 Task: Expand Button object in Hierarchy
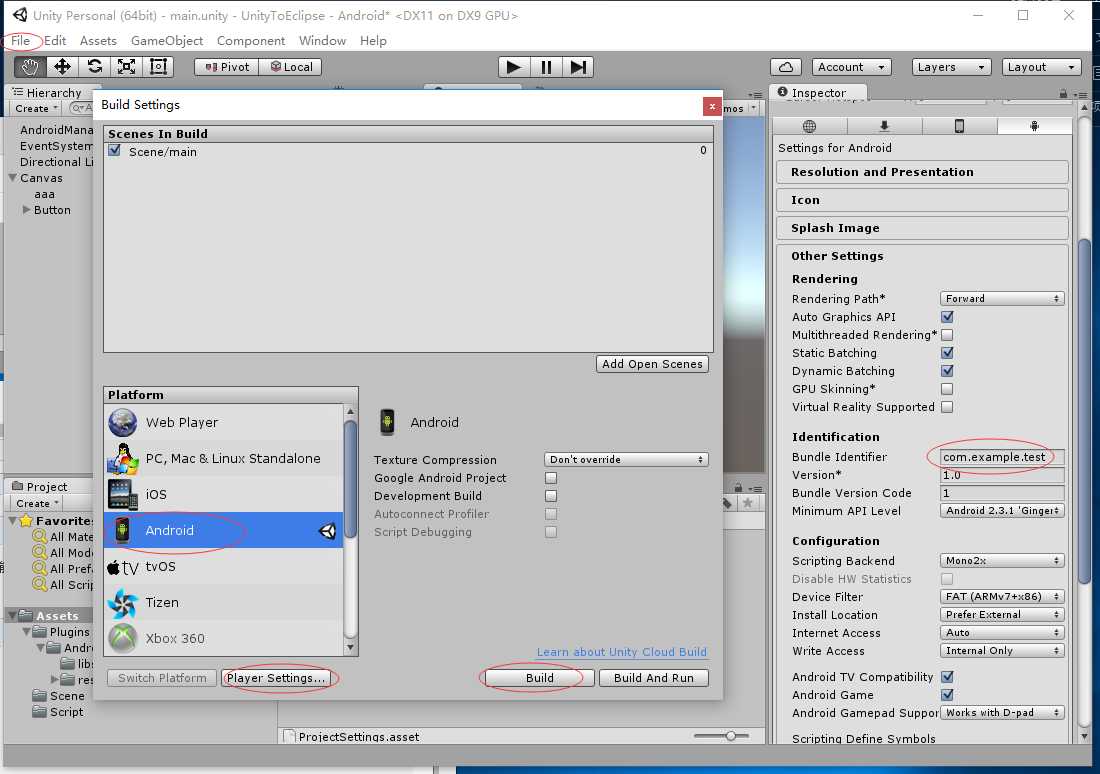(x=27, y=210)
